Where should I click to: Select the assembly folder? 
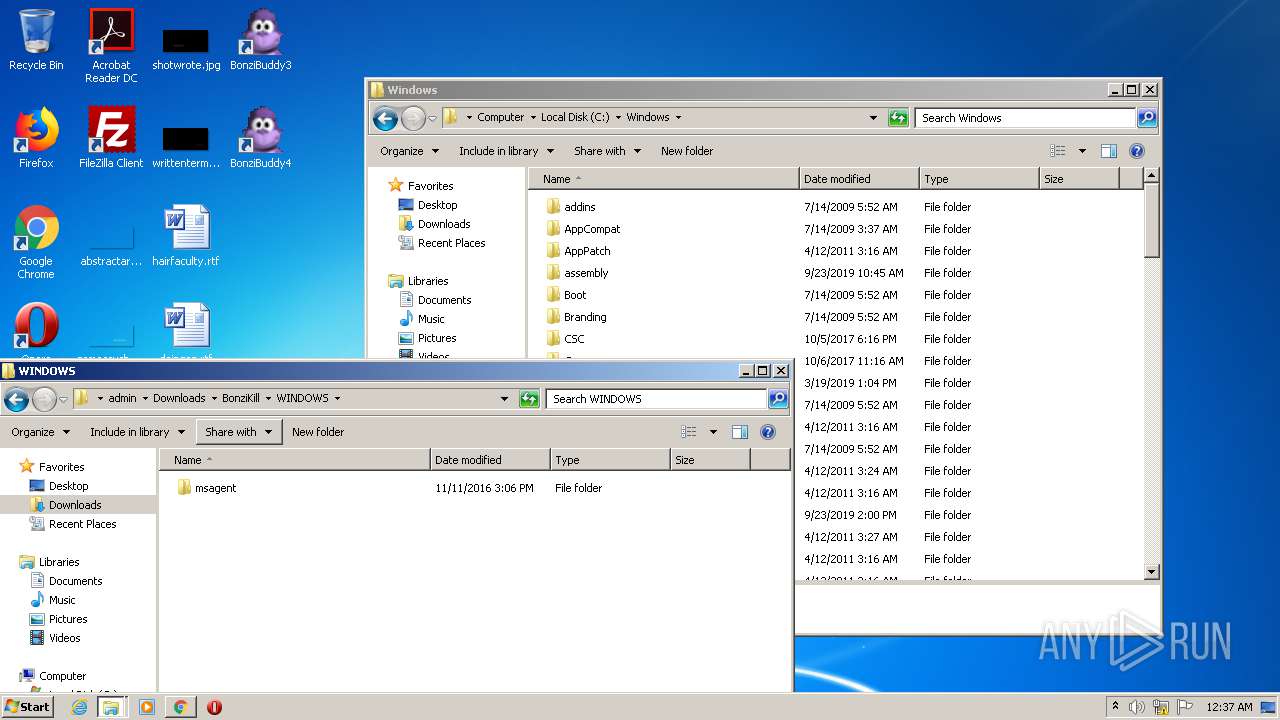click(x=586, y=273)
